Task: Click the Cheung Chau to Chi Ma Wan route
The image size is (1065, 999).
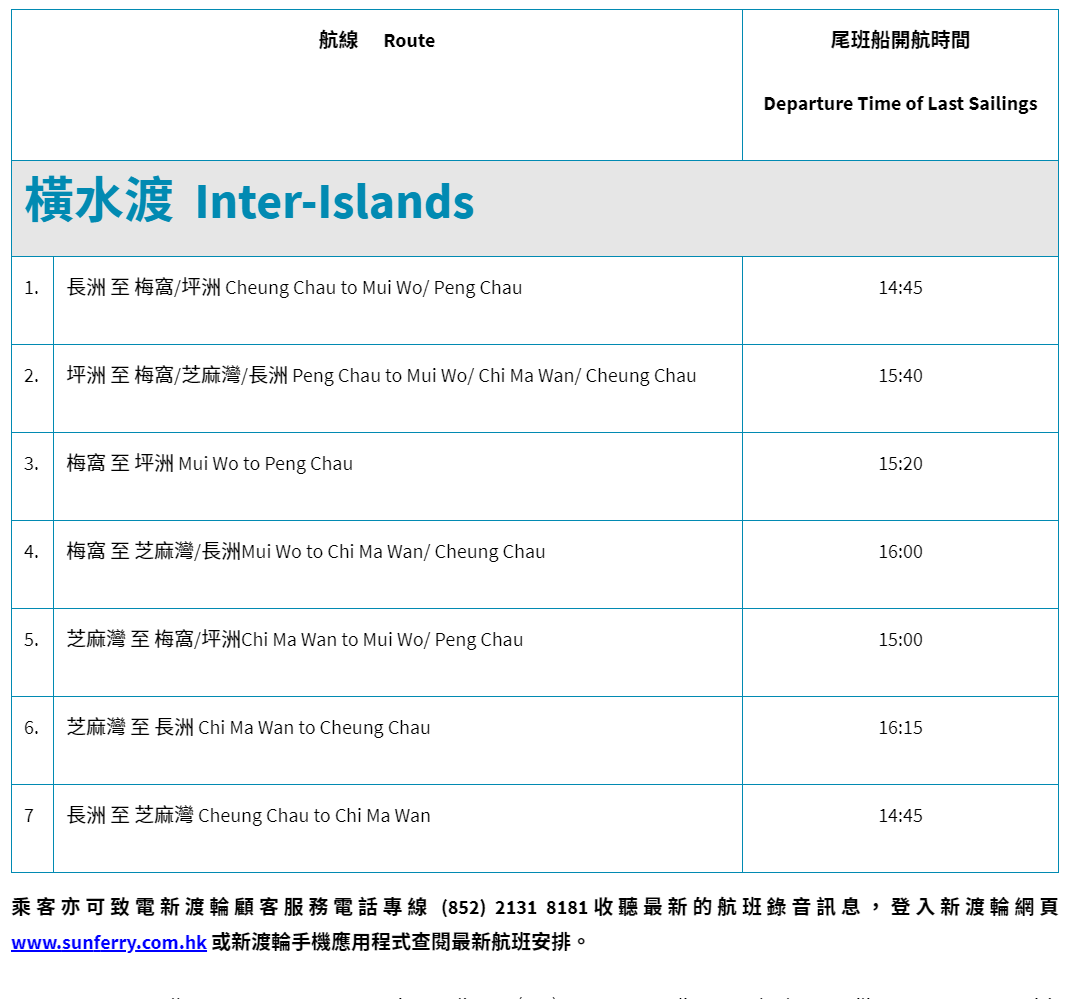Action: [x=248, y=815]
